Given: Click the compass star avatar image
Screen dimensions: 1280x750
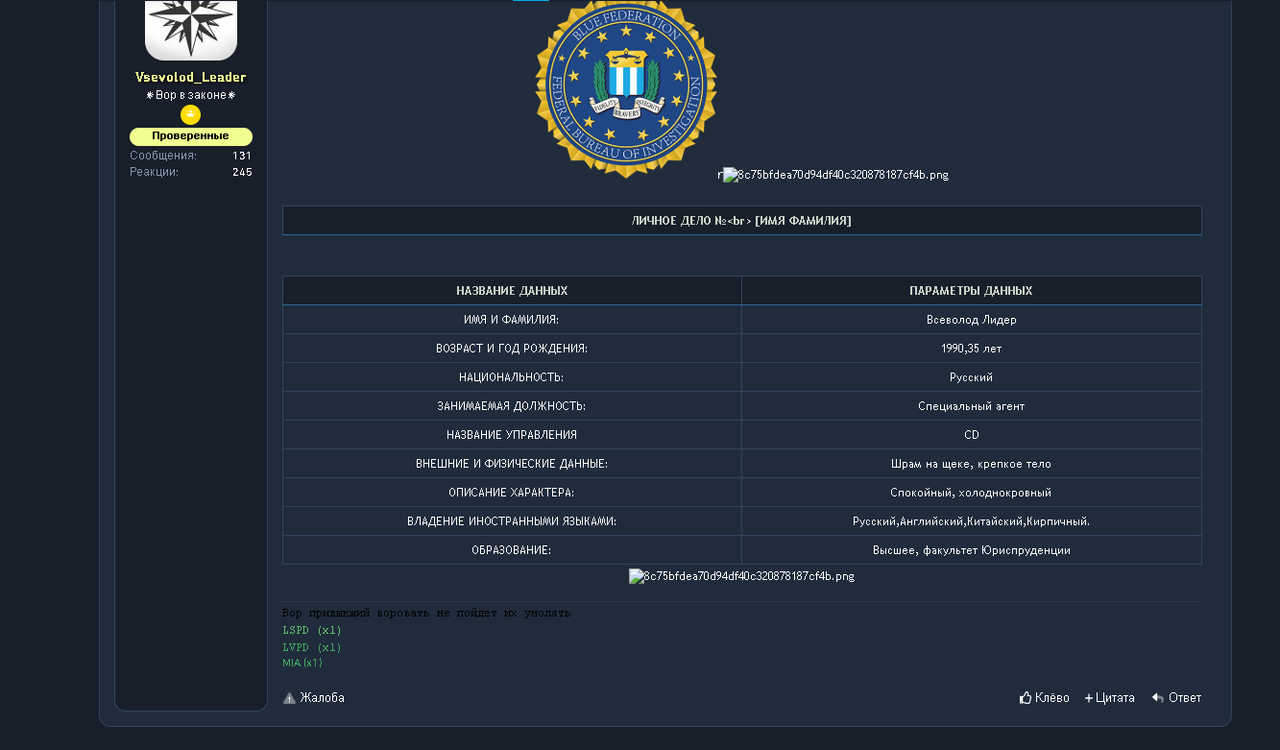Looking at the screenshot, I should coord(191,29).
